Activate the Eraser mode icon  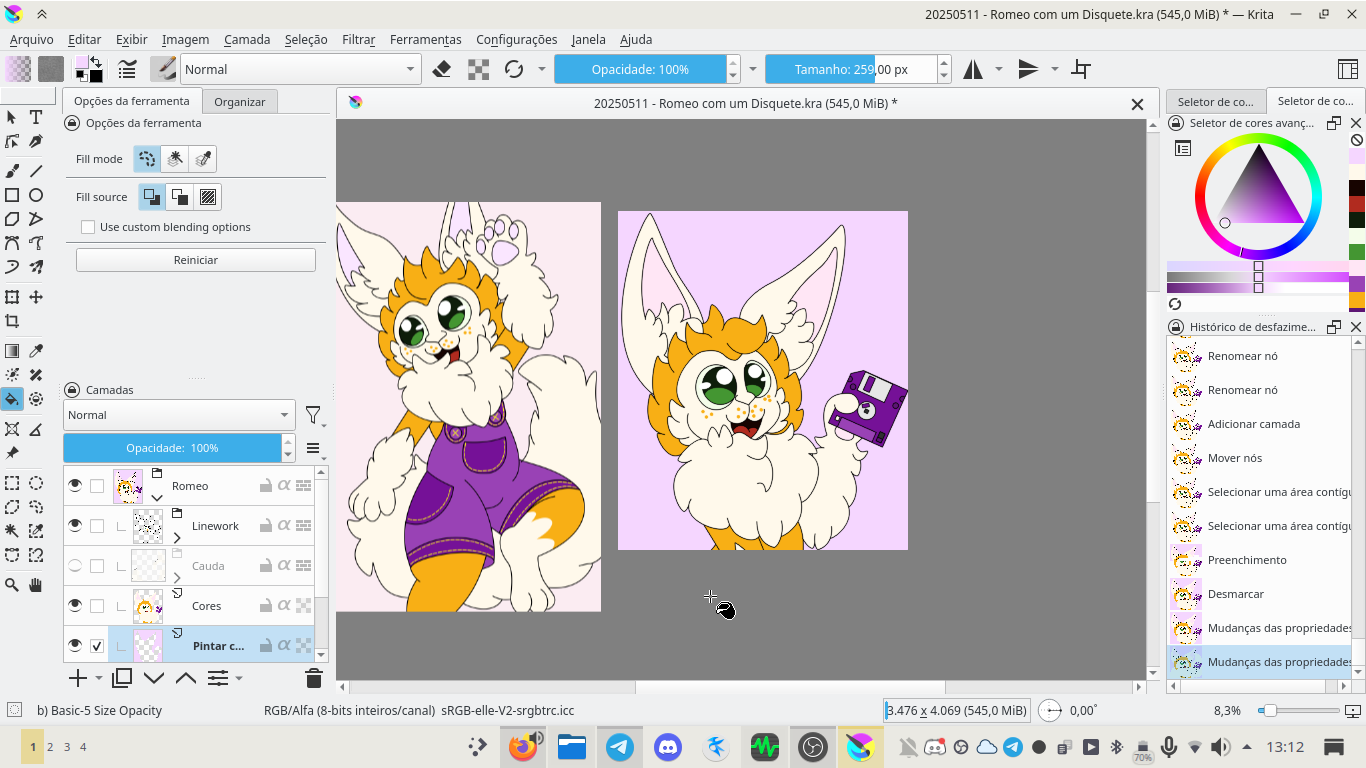[442, 69]
